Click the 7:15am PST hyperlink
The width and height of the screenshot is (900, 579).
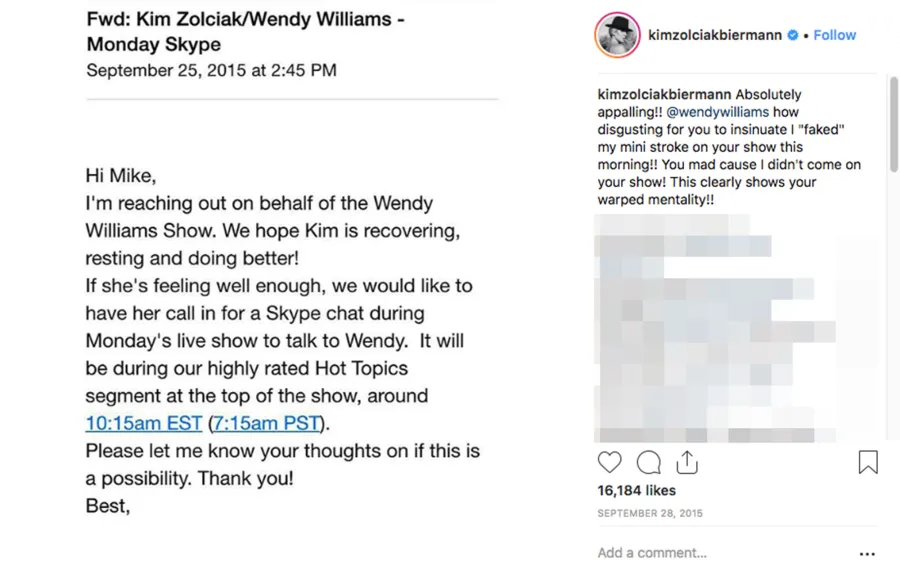265,423
